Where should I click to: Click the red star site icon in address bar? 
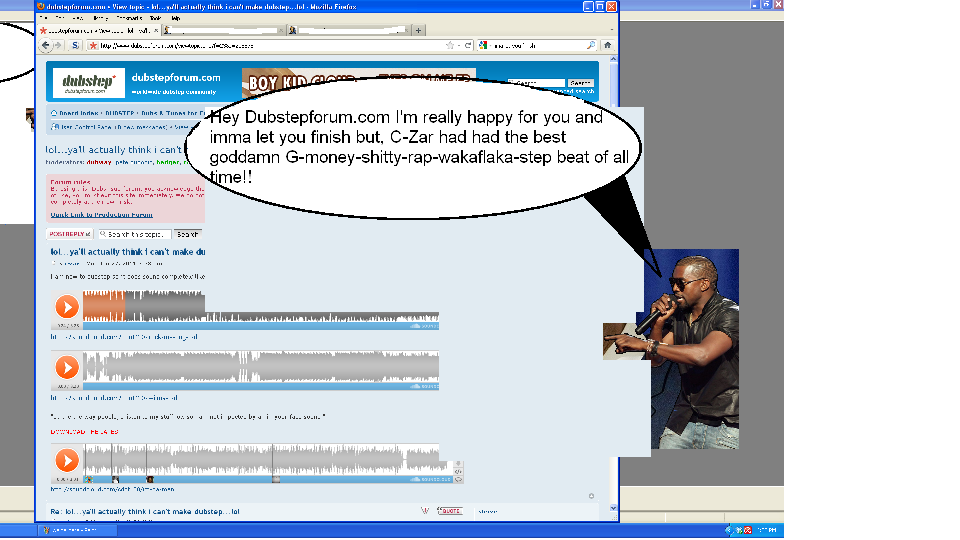93,45
